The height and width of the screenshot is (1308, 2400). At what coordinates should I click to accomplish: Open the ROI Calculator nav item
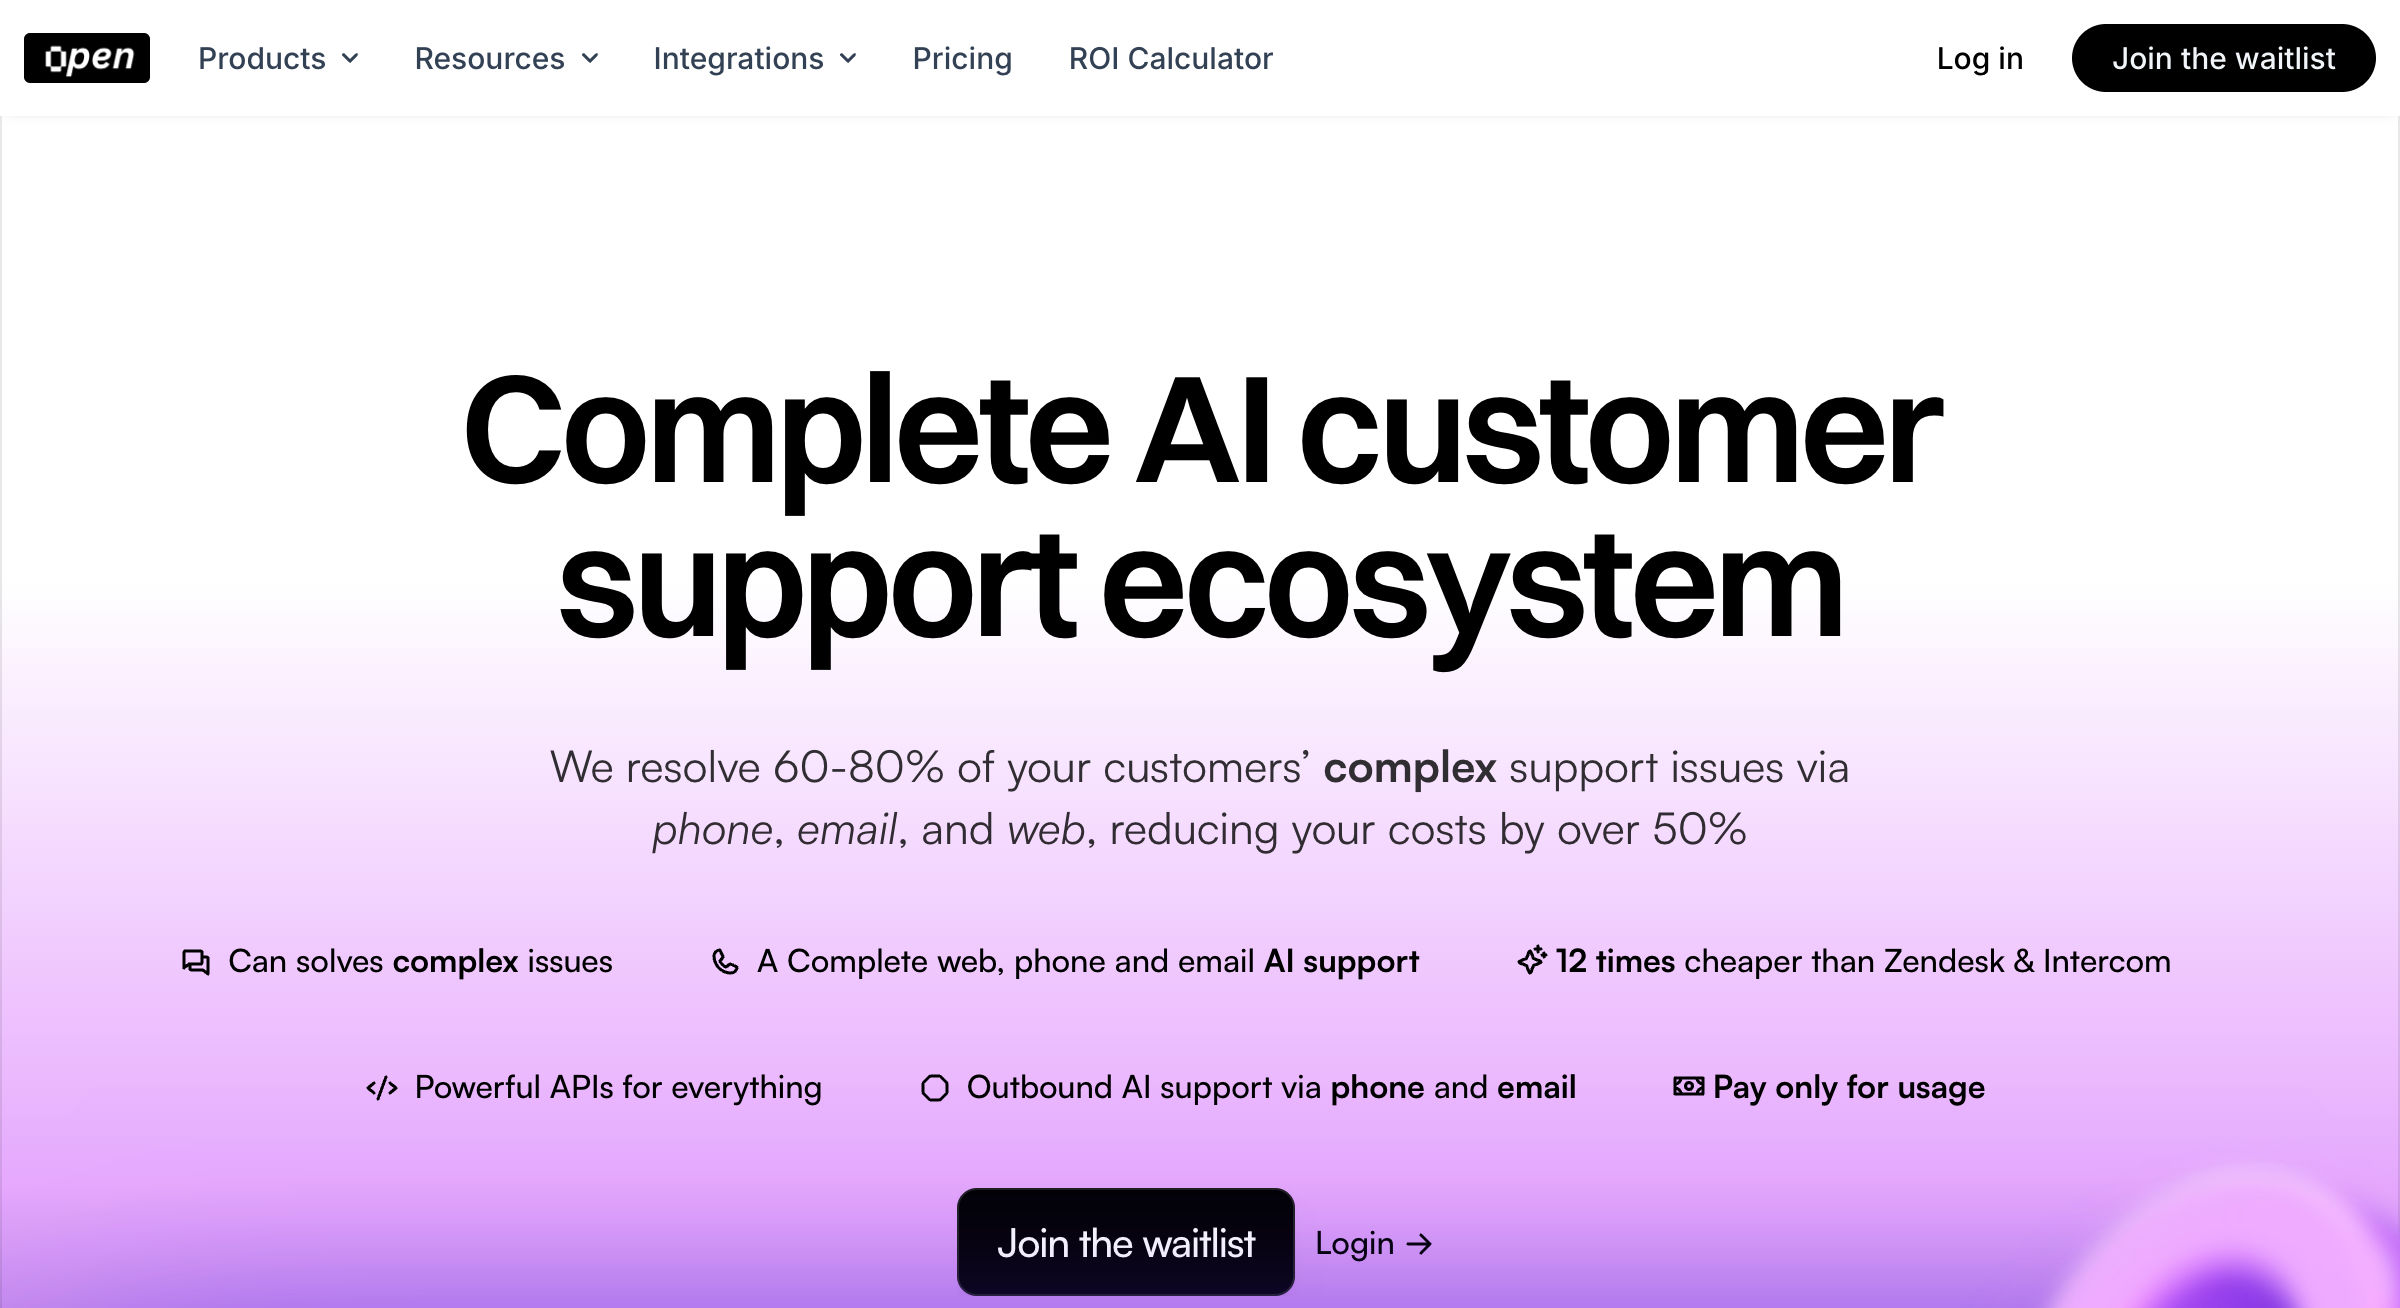[1170, 58]
